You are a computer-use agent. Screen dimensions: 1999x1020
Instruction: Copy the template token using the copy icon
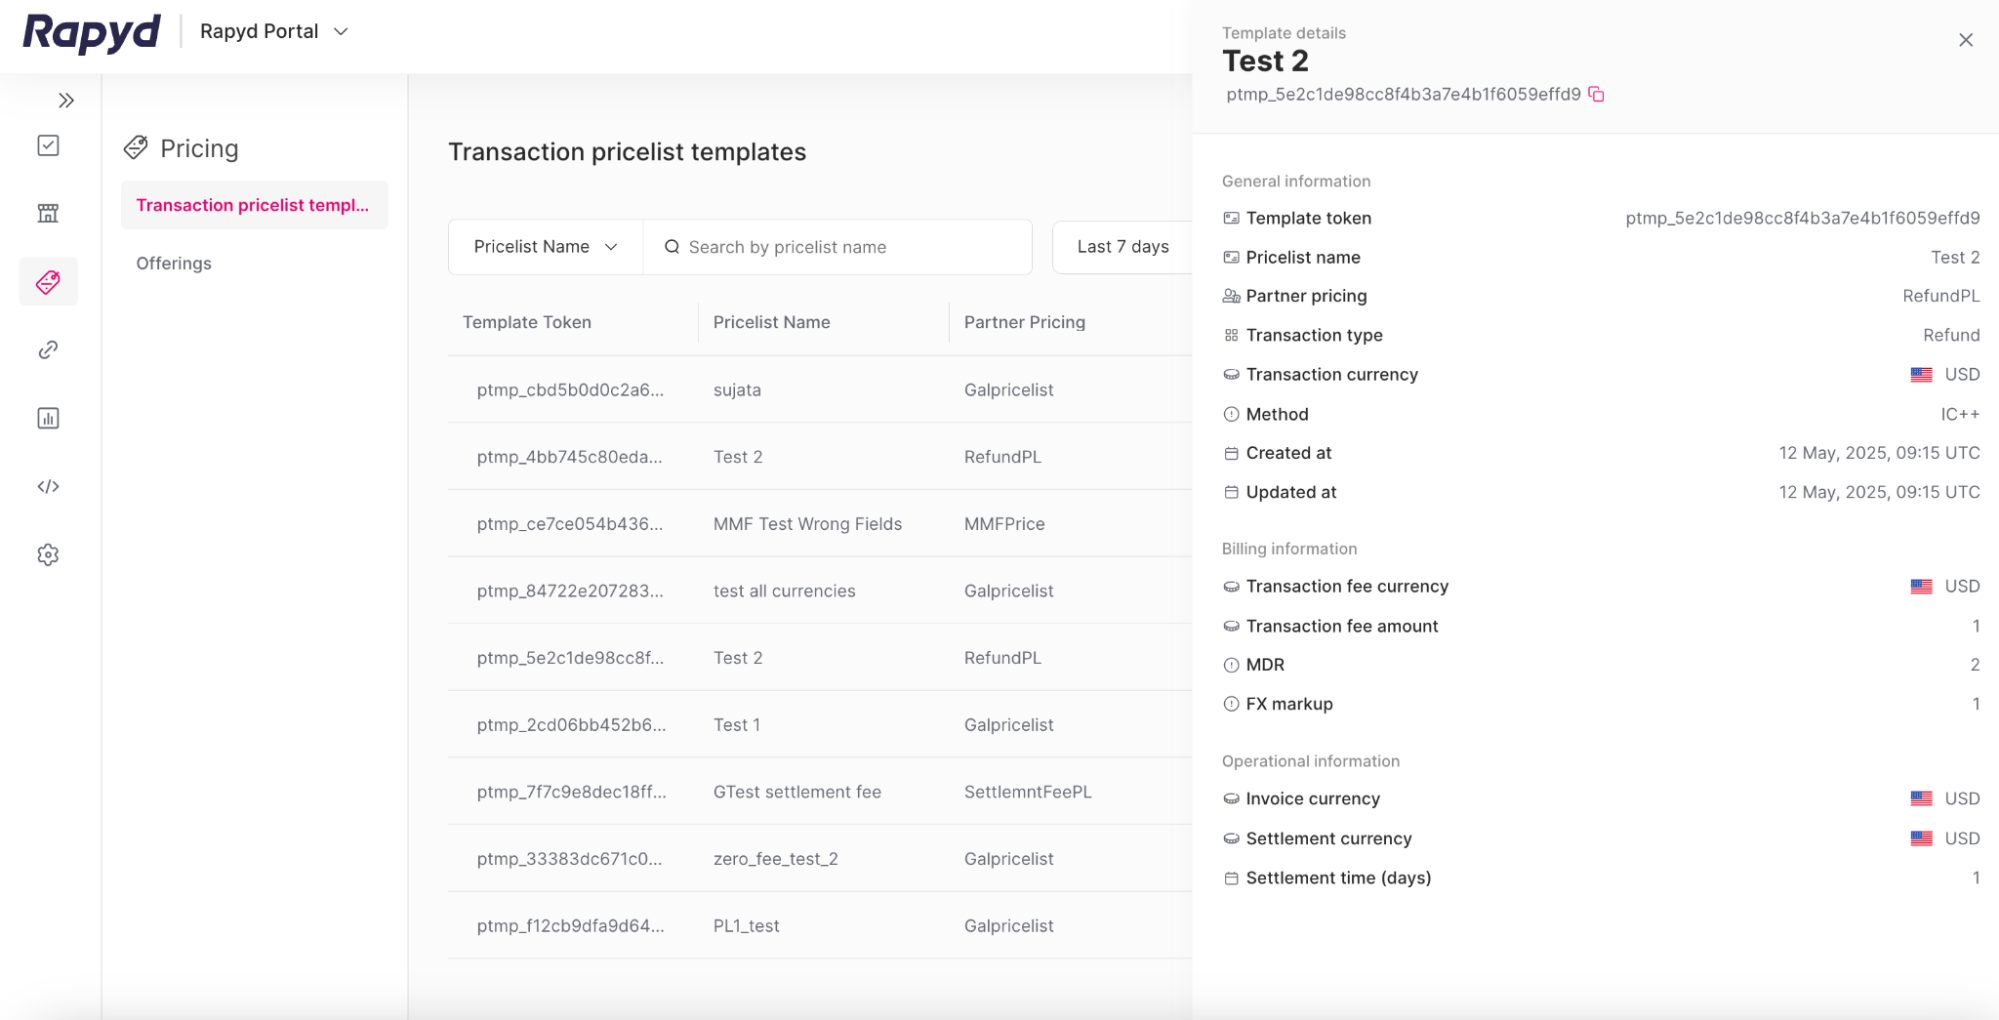[1596, 94]
